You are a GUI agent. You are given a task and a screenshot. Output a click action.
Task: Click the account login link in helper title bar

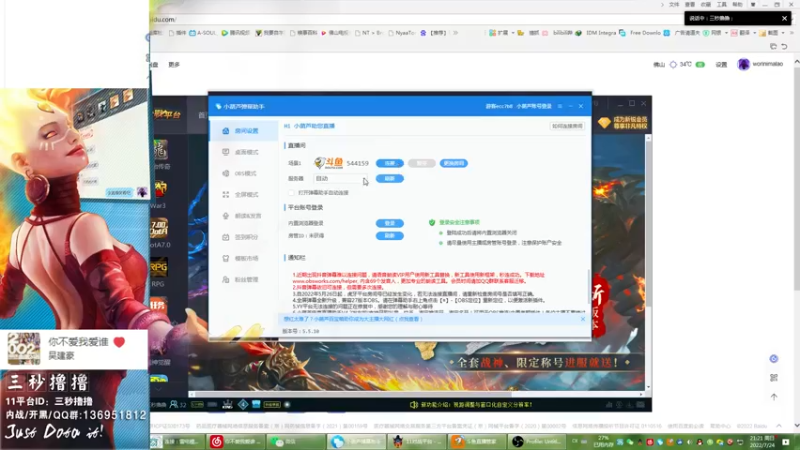(534, 106)
